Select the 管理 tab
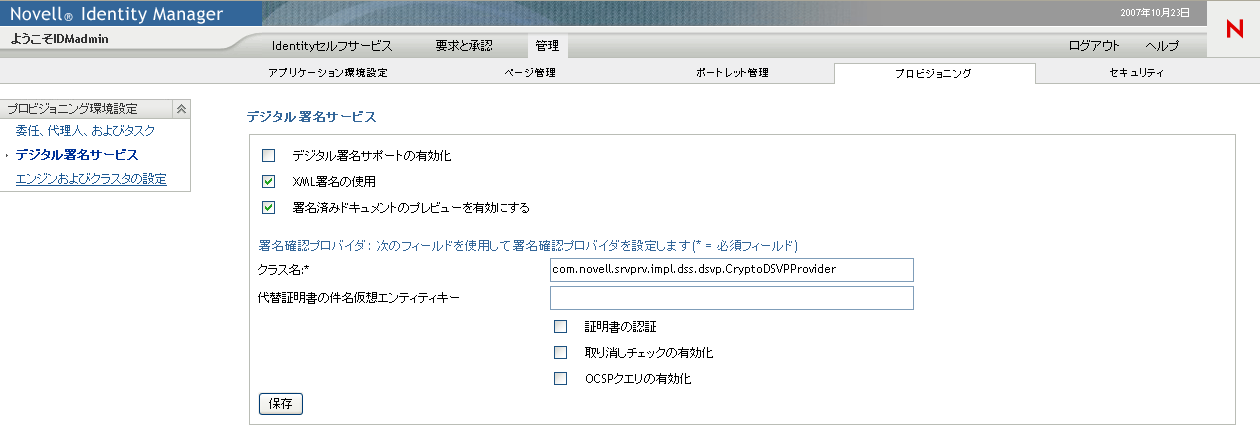 tap(547, 46)
